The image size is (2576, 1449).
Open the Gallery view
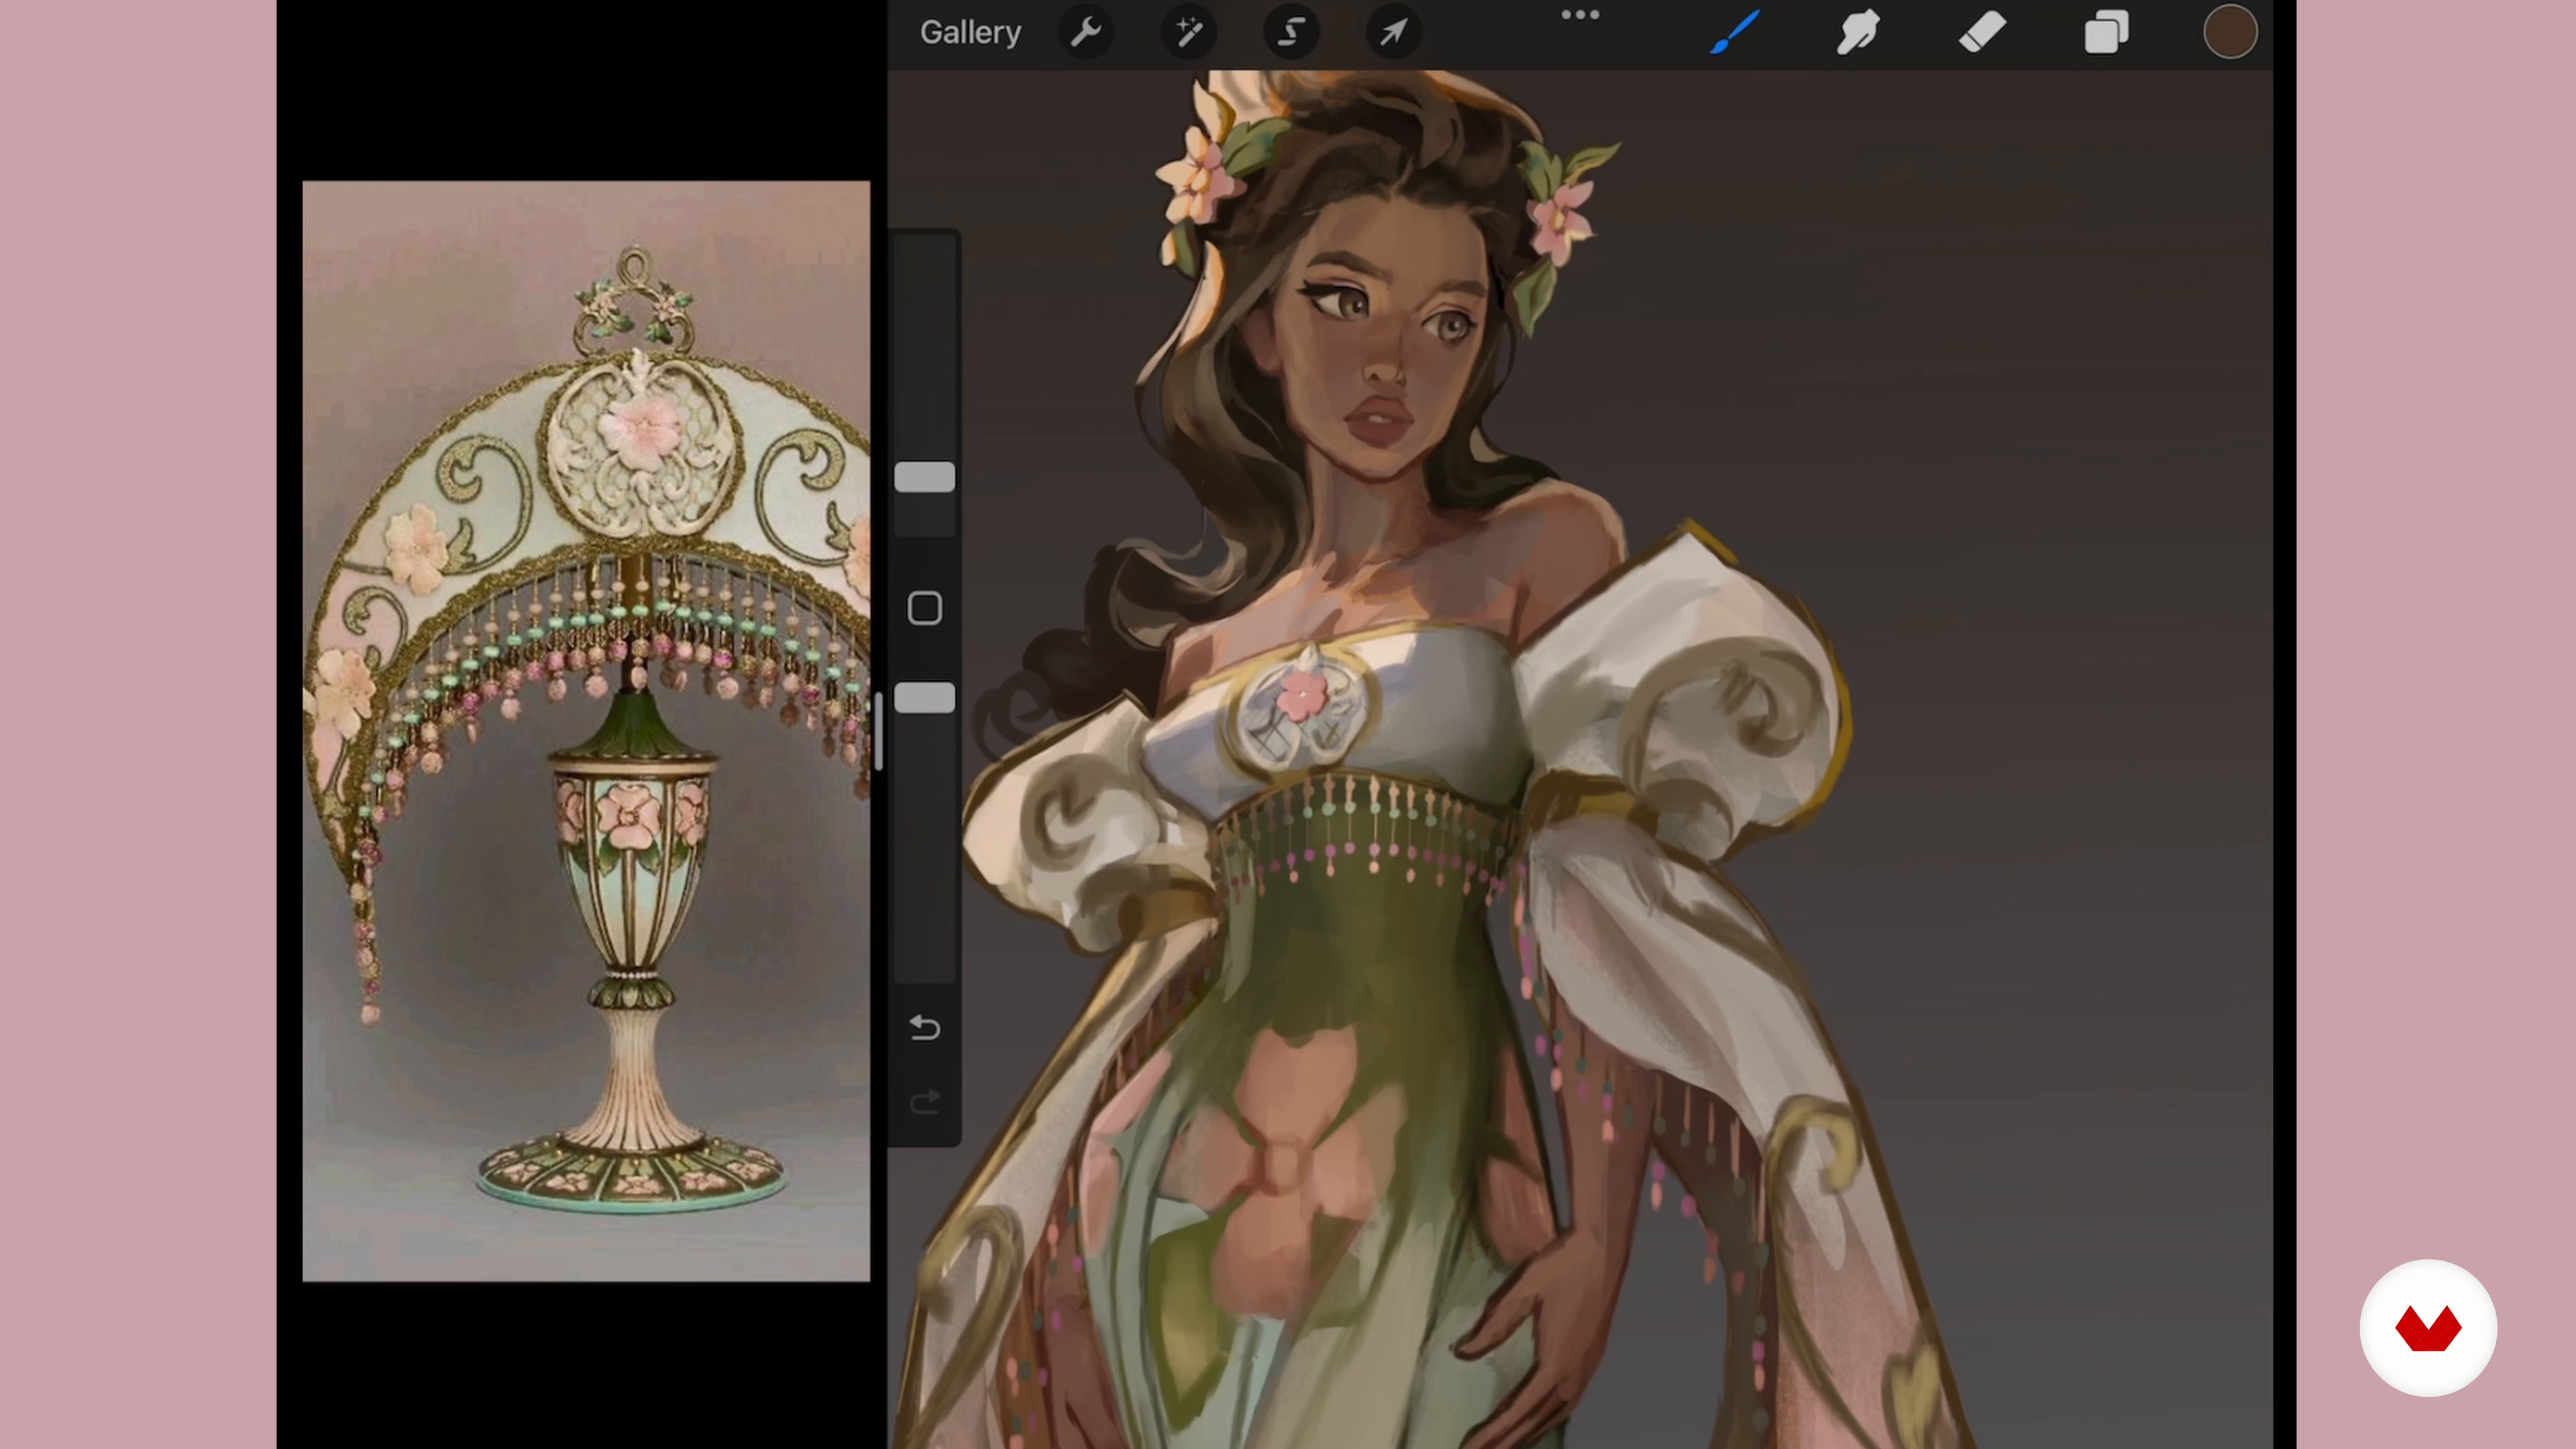pyautogui.click(x=969, y=32)
